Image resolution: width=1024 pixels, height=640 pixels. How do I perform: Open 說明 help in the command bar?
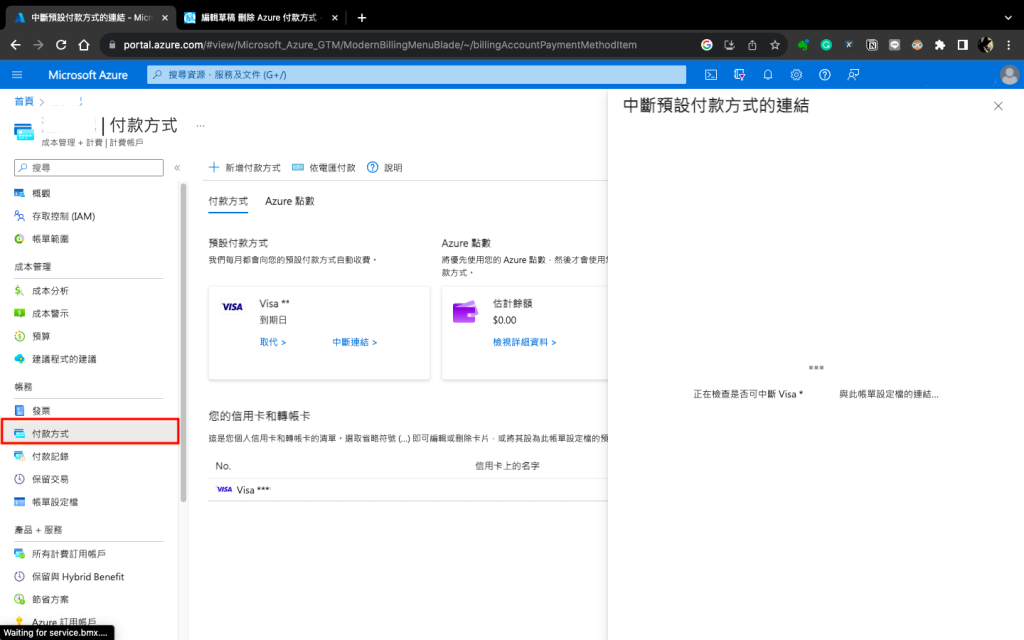385,168
